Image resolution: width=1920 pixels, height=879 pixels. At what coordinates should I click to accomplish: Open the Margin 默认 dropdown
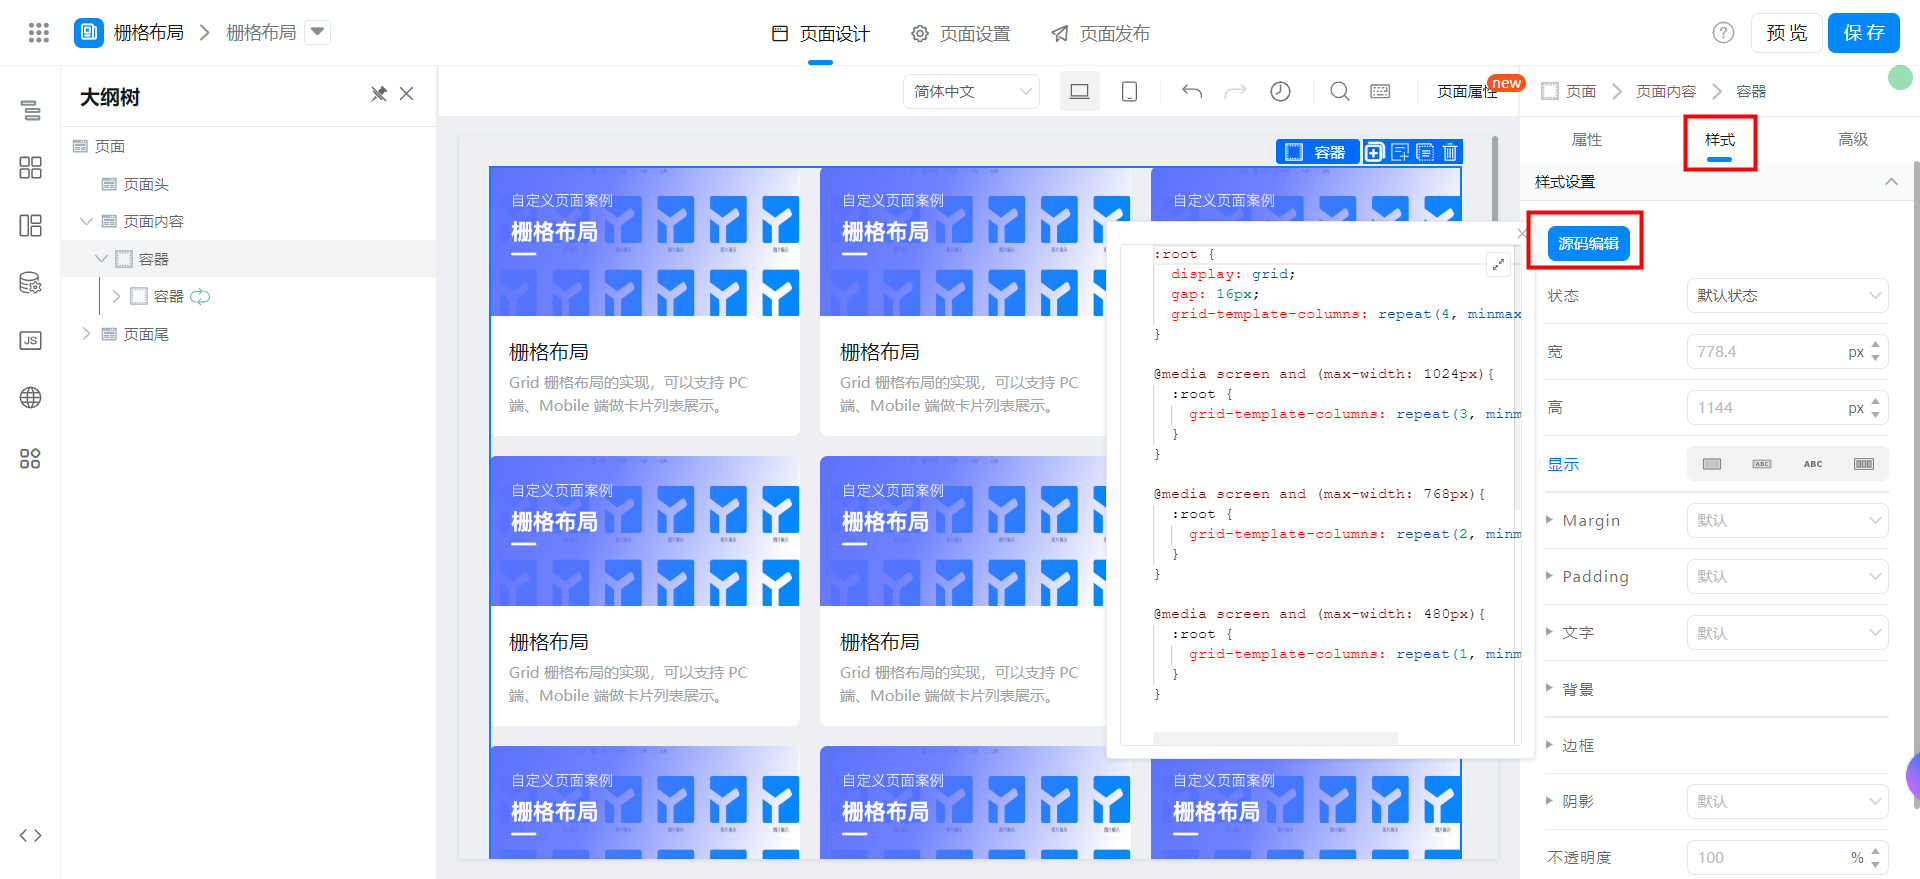(x=1788, y=520)
